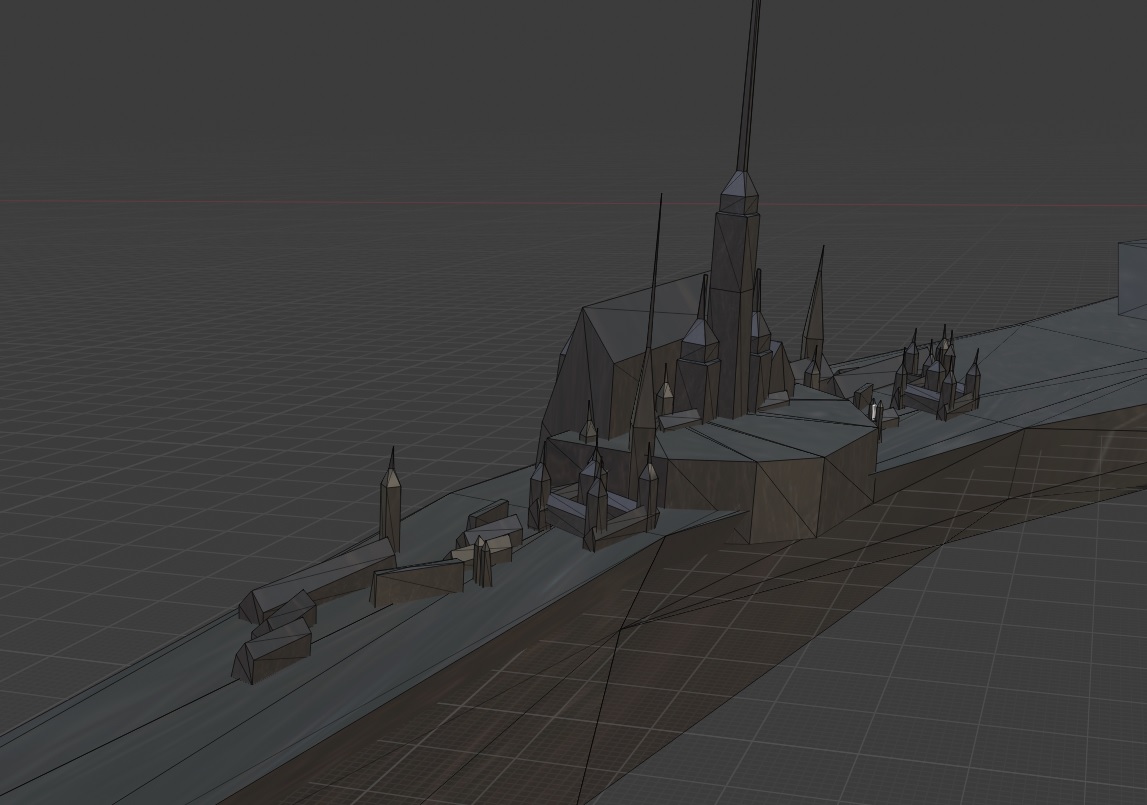Image resolution: width=1147 pixels, height=805 pixels.
Task: Click the box object at the right edge
Action: click(x=1132, y=278)
